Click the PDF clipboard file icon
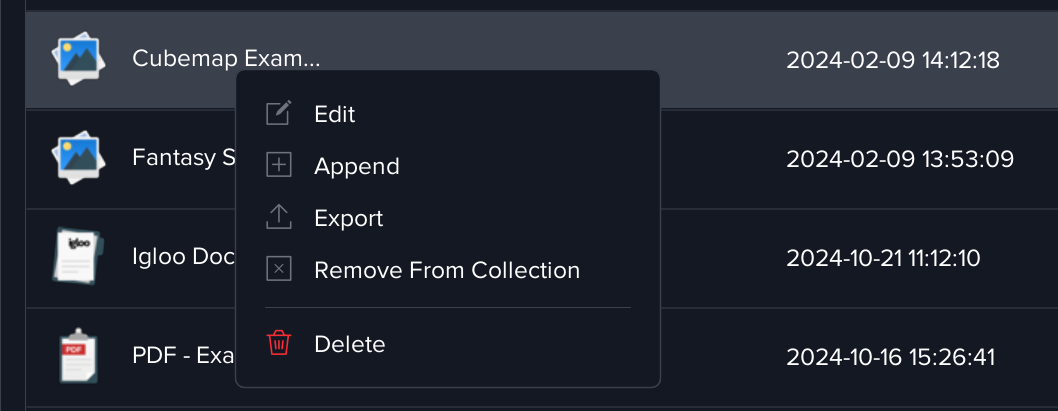1058x411 pixels. 76,357
